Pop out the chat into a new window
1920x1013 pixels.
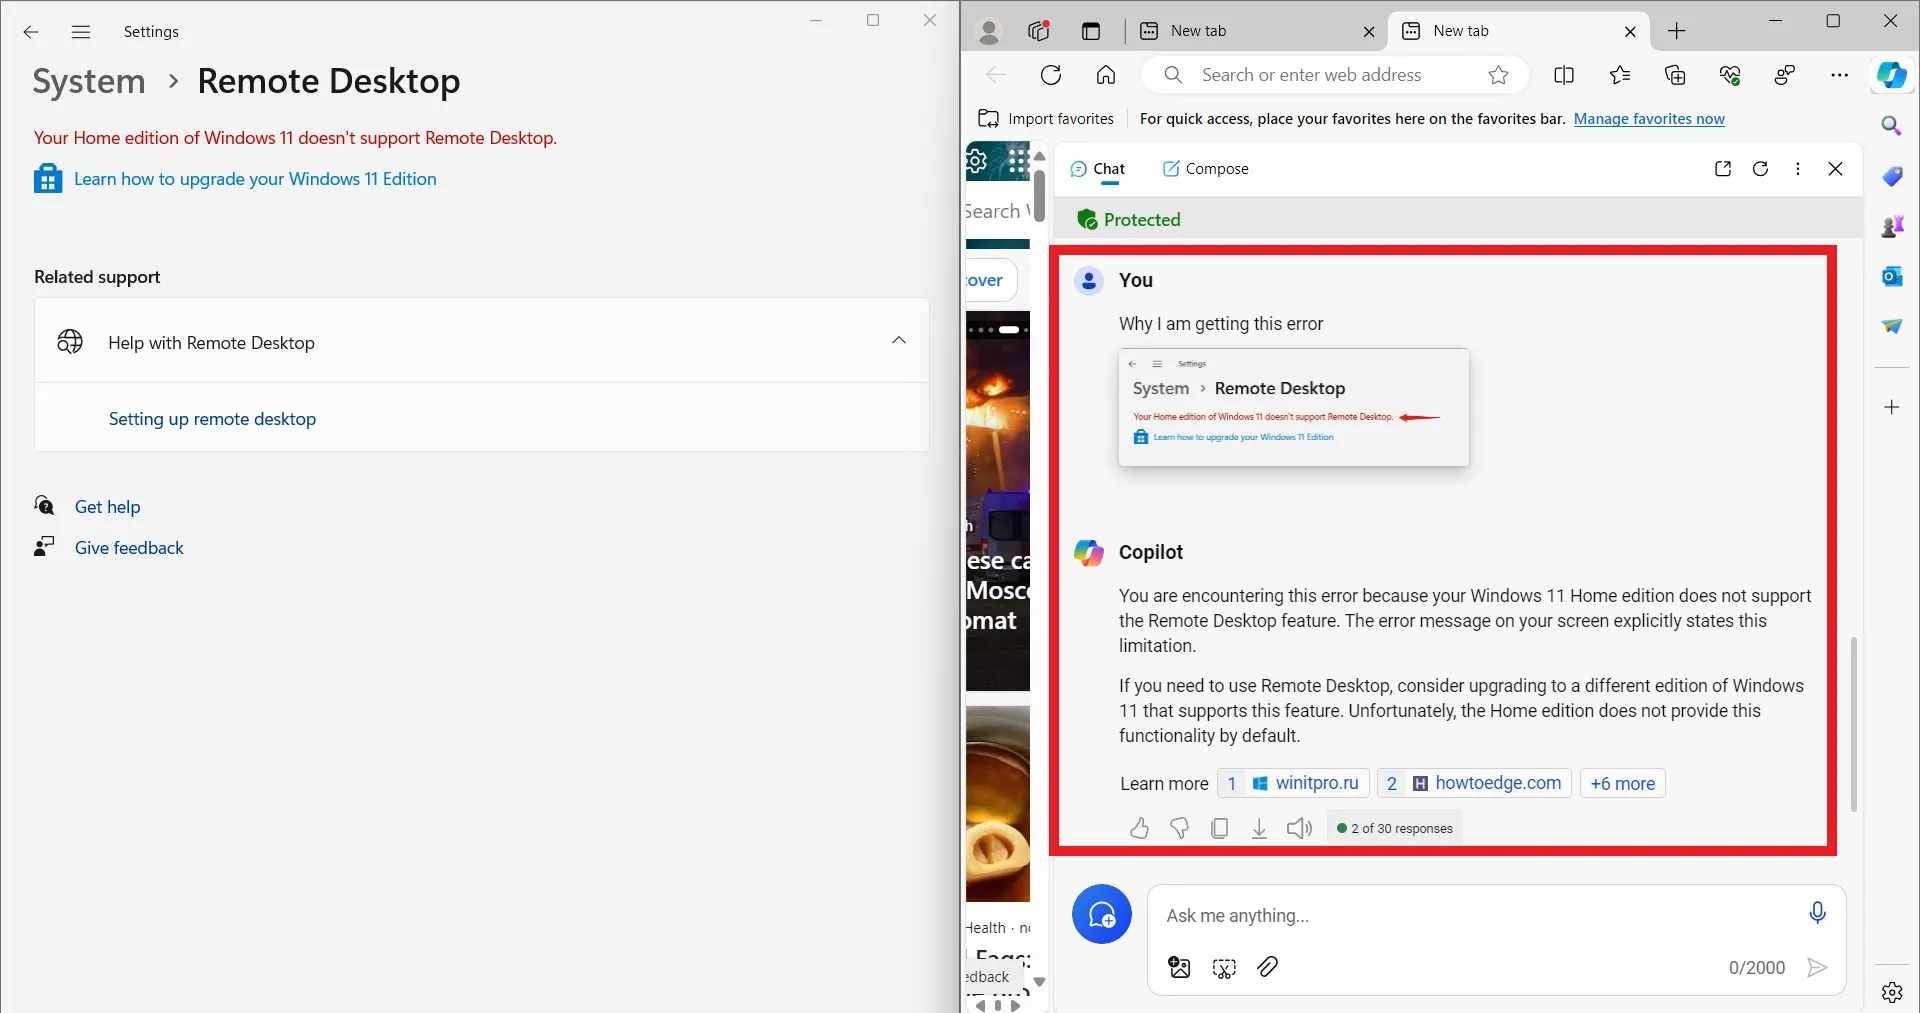(1722, 168)
